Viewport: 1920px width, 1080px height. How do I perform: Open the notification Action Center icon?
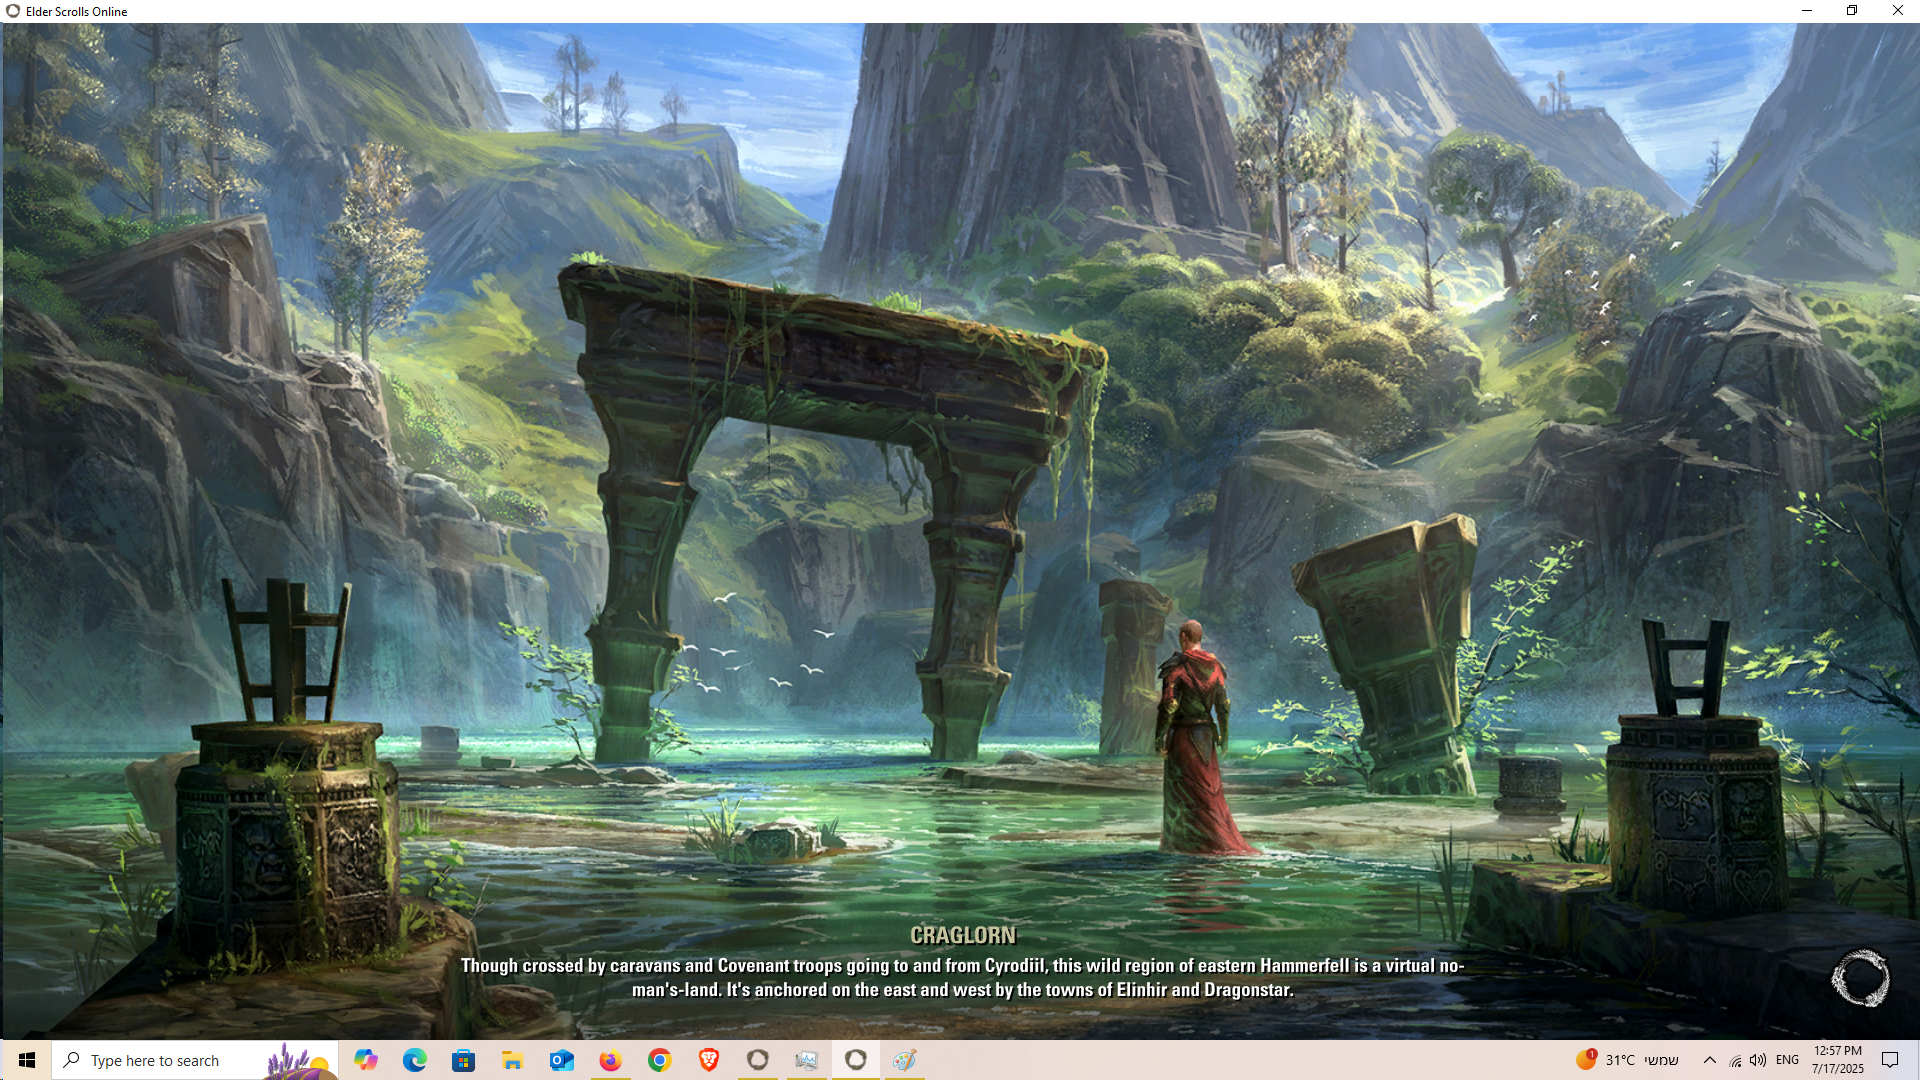tap(1890, 1060)
